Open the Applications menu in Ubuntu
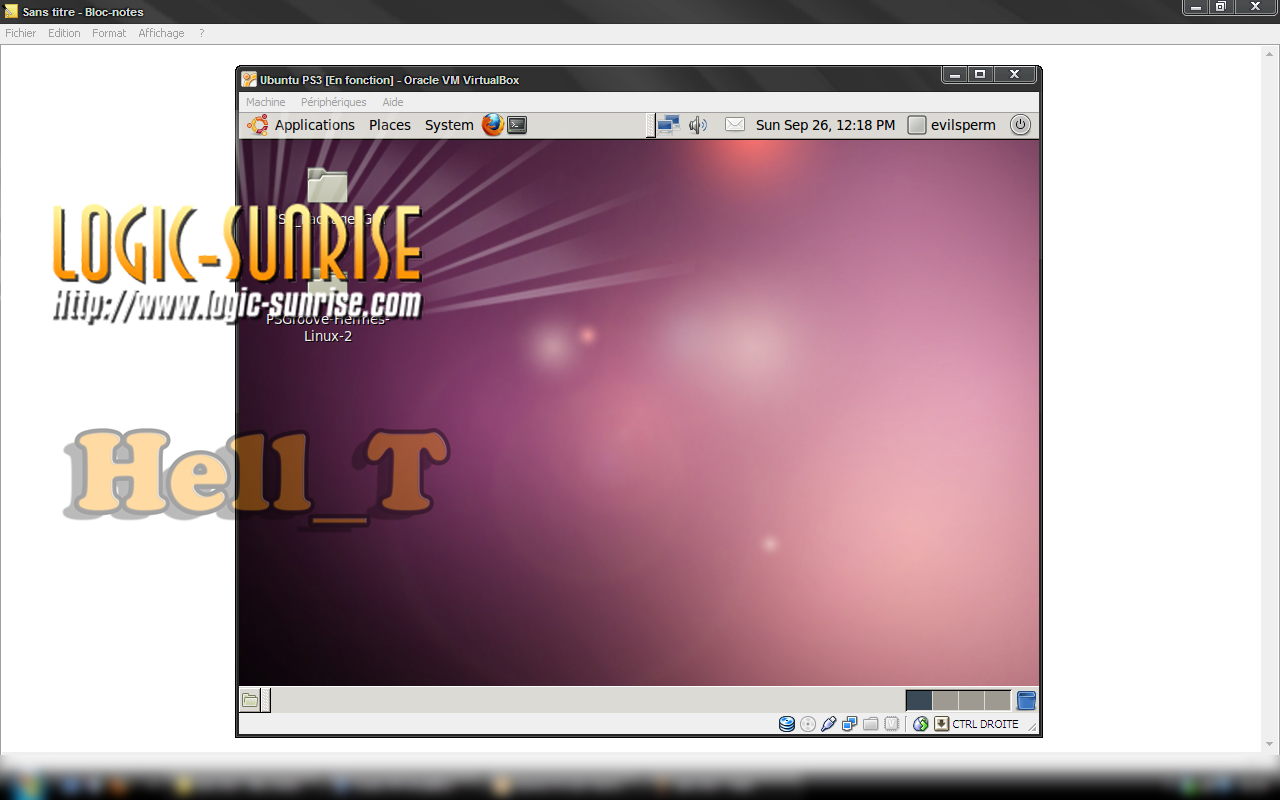This screenshot has height=800, width=1280. pos(315,125)
